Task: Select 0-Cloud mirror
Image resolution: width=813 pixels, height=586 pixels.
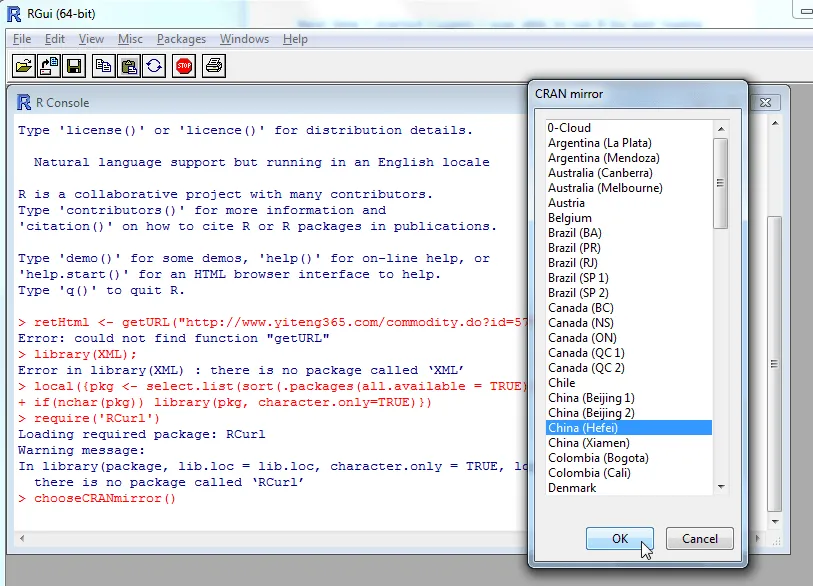Action: 629,128
